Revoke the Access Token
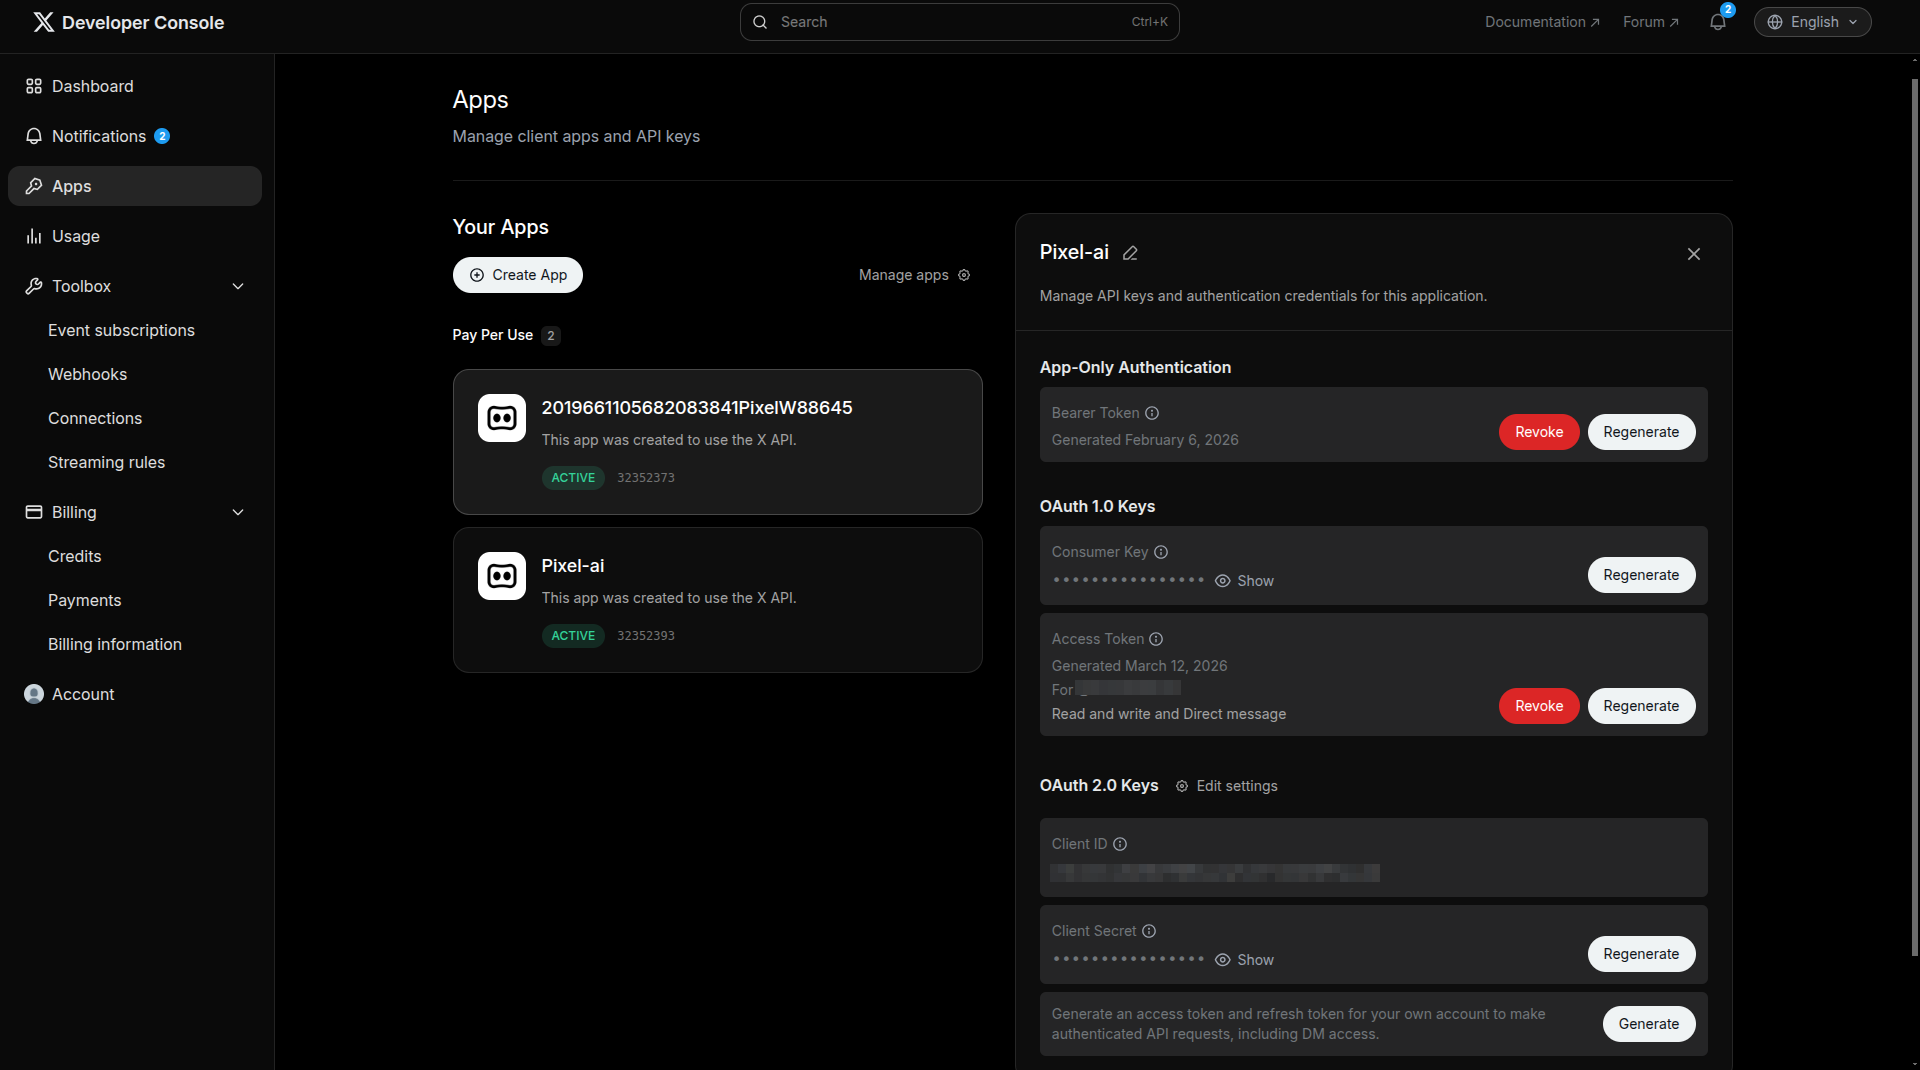The height and width of the screenshot is (1070, 1920). click(x=1539, y=706)
